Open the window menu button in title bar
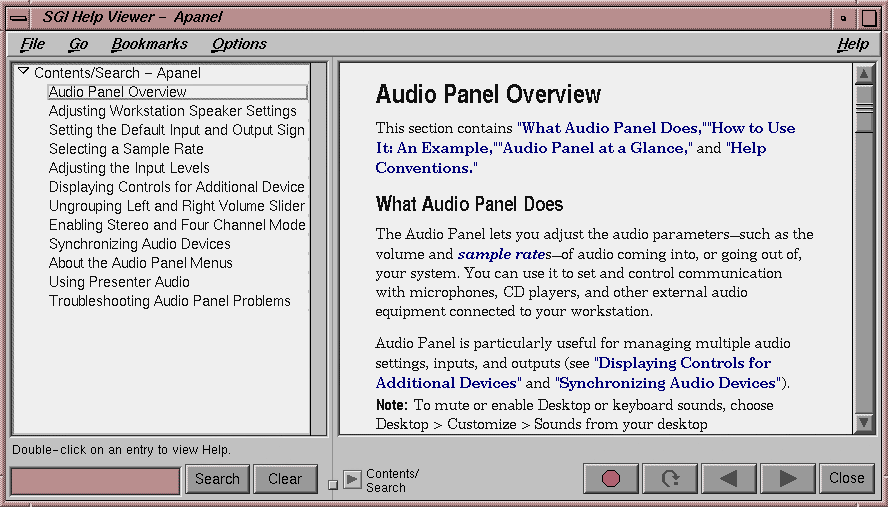This screenshot has height=507, width=888. click(x=19, y=18)
